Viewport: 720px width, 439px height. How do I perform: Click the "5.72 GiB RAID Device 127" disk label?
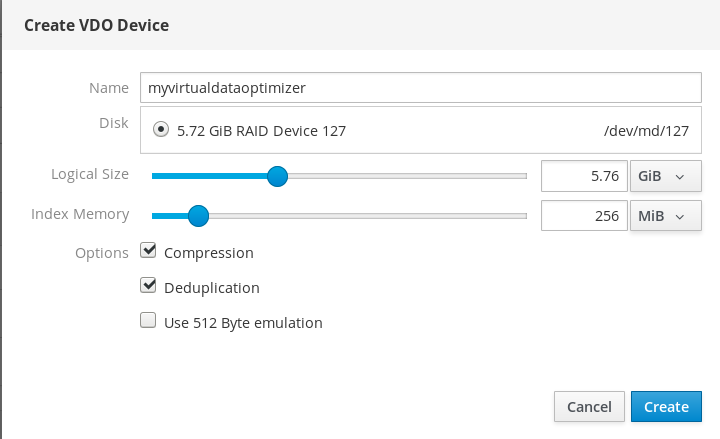coord(261,129)
